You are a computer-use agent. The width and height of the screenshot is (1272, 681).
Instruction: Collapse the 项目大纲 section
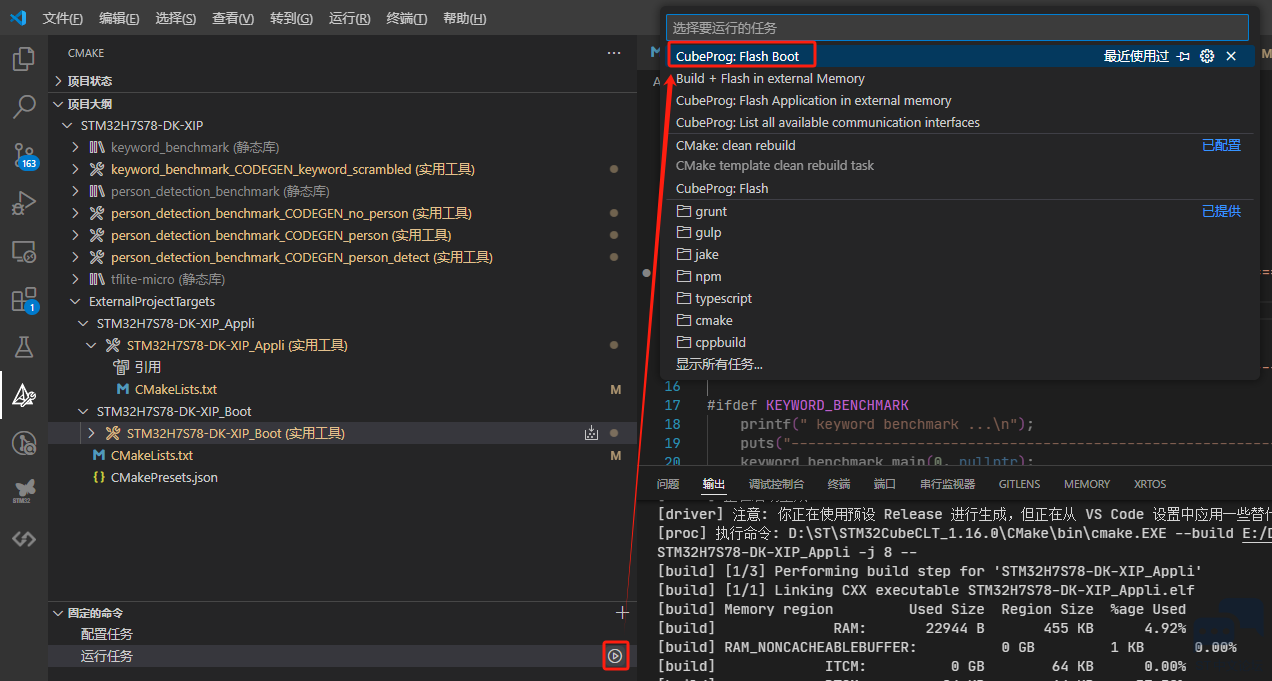click(58, 103)
